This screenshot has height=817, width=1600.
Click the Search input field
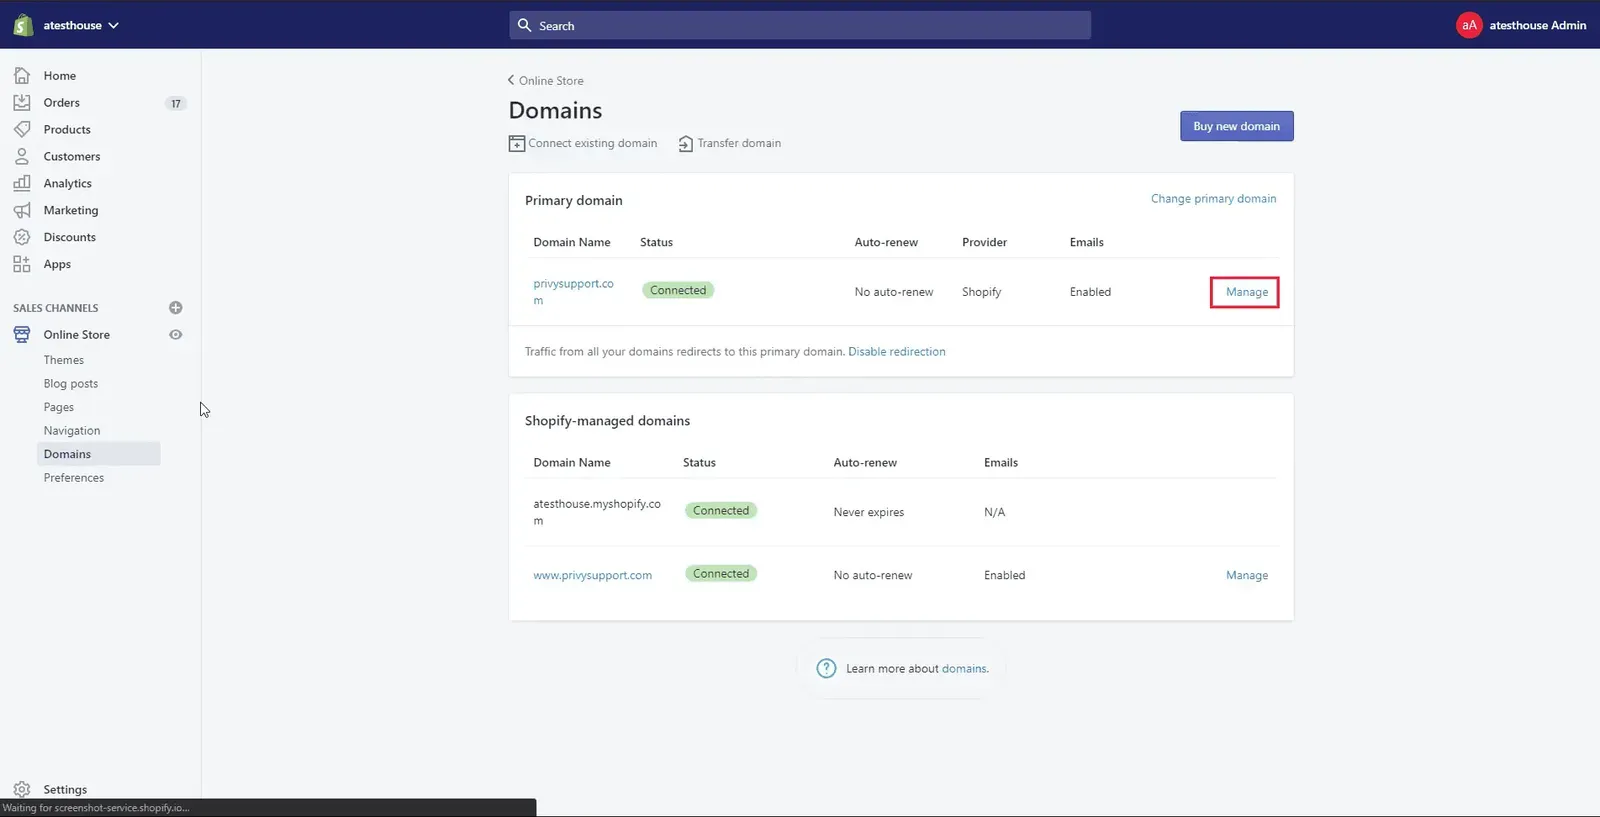click(800, 25)
